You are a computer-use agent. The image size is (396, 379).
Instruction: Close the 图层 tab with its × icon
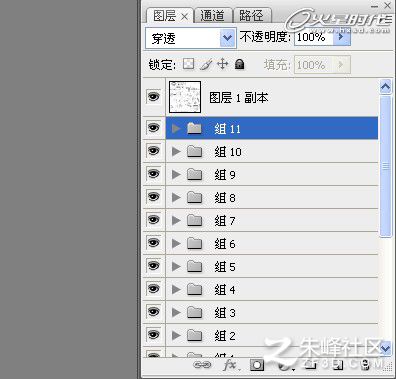click(x=184, y=17)
